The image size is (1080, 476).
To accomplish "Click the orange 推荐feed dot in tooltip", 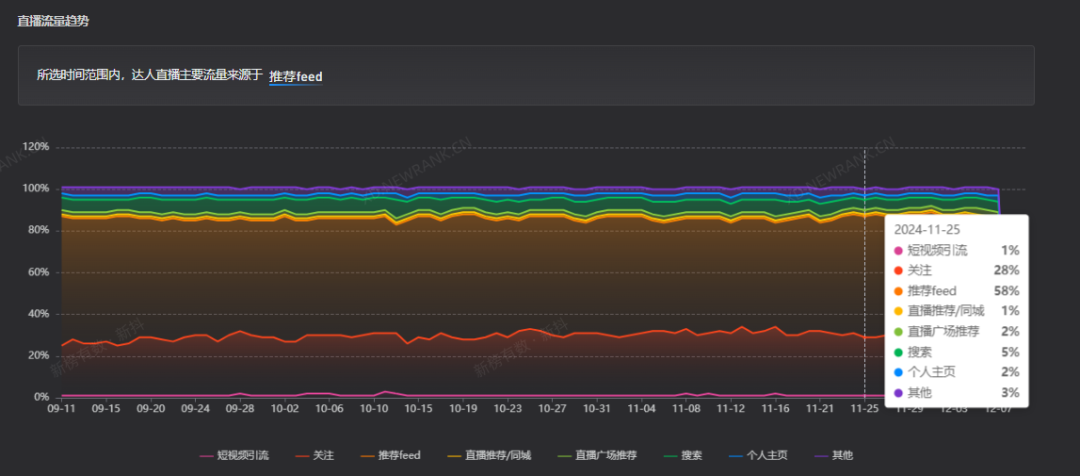I will click(x=898, y=291).
